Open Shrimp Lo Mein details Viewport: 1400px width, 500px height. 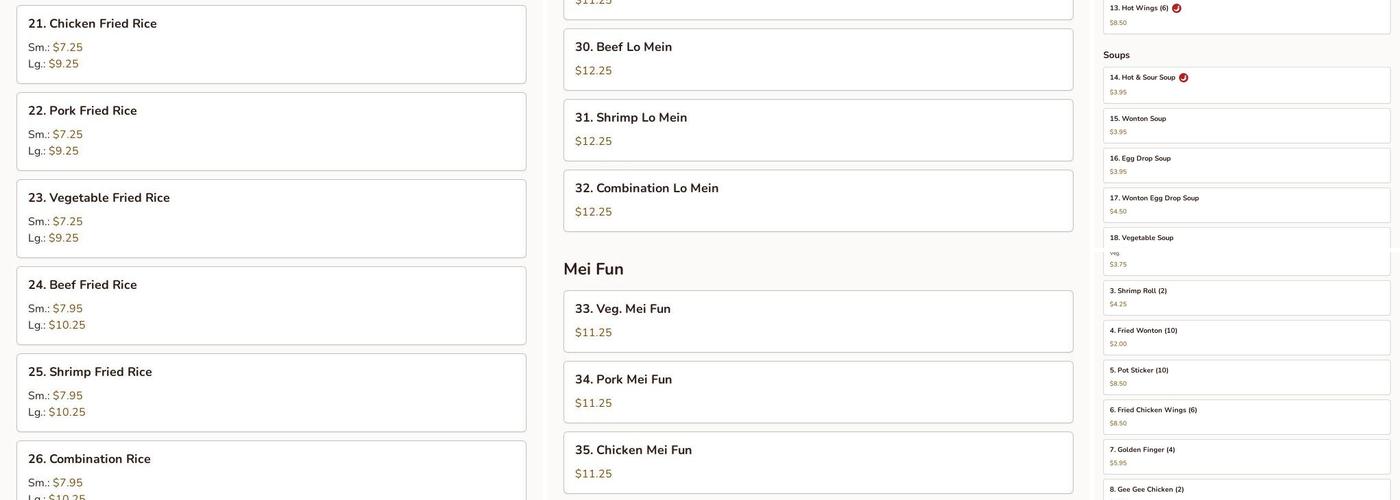point(818,130)
